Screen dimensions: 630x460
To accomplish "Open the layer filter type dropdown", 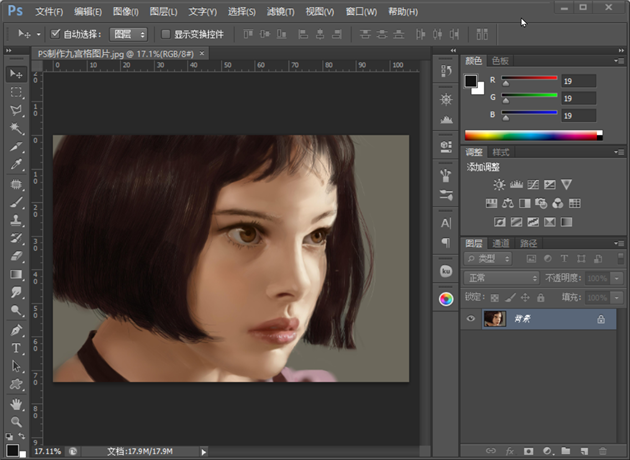I will coord(488,259).
